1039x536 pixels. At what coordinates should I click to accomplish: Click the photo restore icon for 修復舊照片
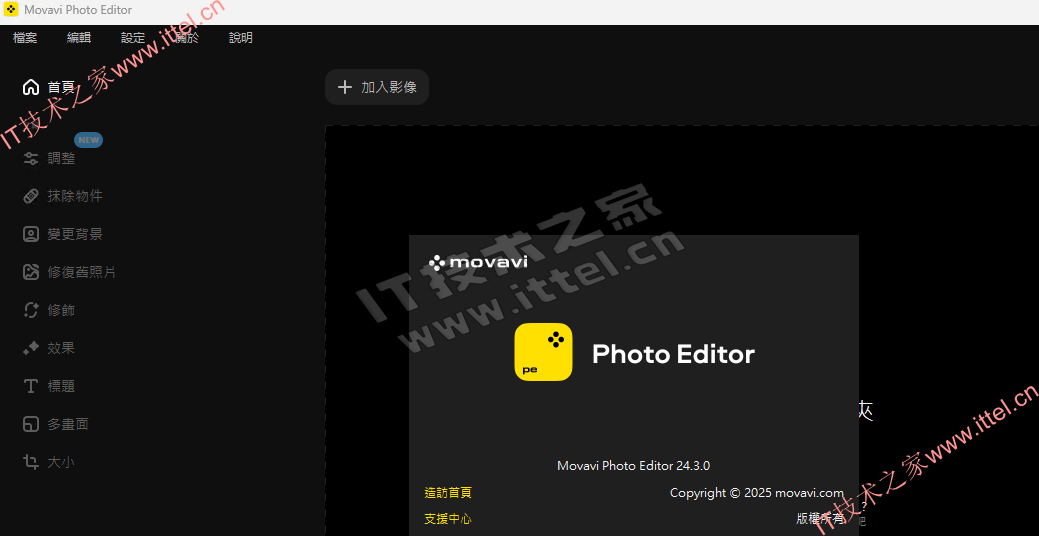tap(30, 272)
